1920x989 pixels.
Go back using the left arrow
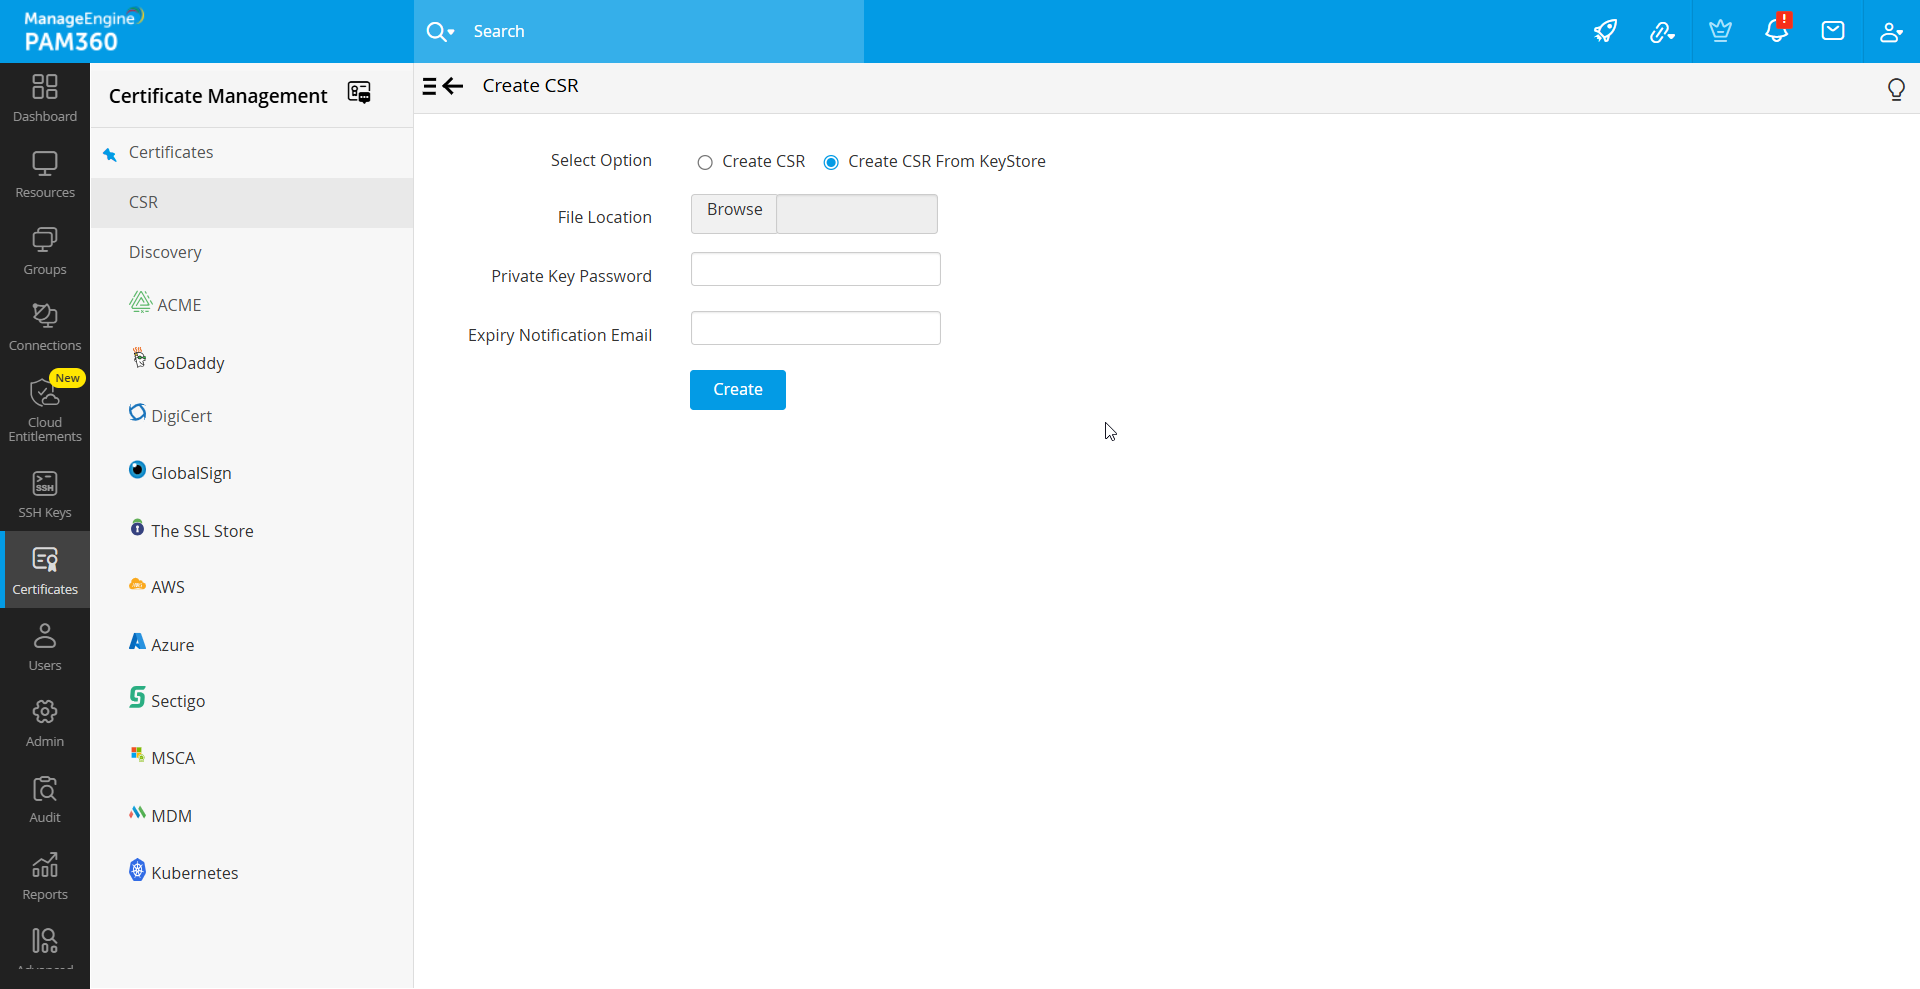[x=454, y=86]
